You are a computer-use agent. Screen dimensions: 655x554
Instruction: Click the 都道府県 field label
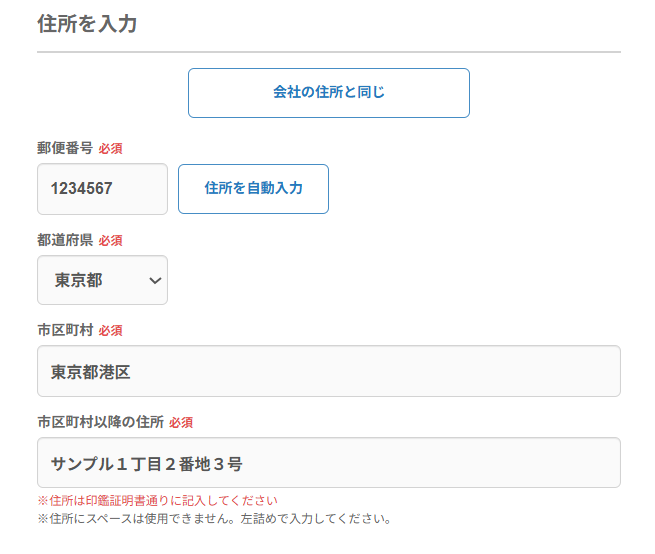(65, 240)
